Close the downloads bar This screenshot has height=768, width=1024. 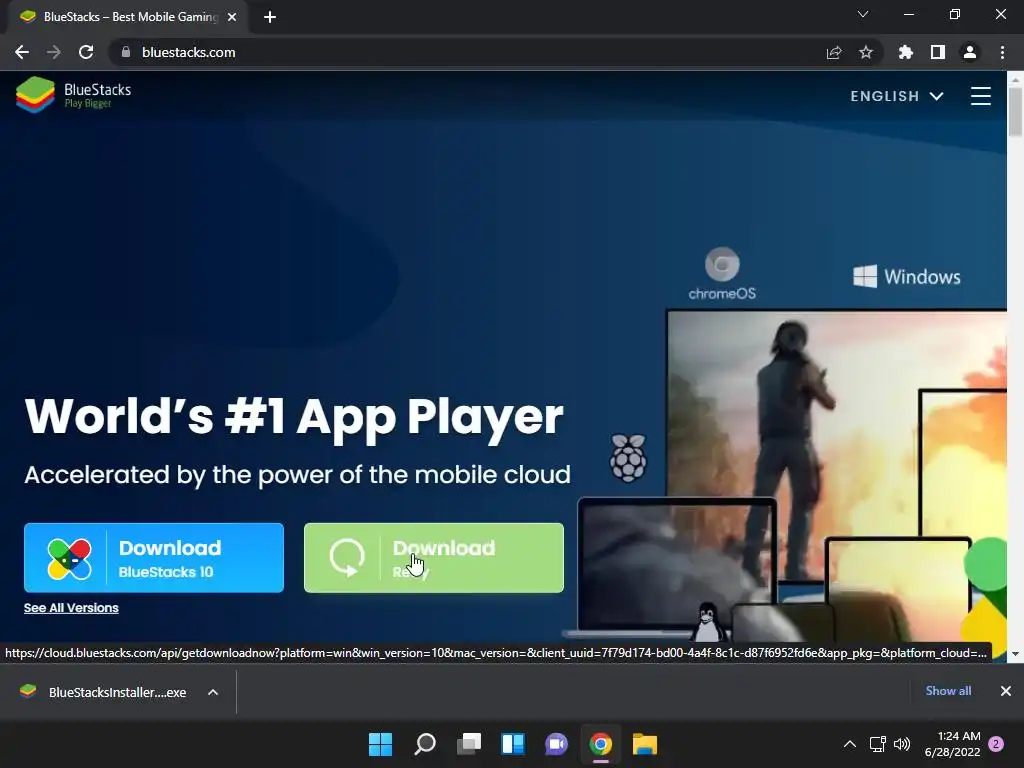click(x=1006, y=691)
